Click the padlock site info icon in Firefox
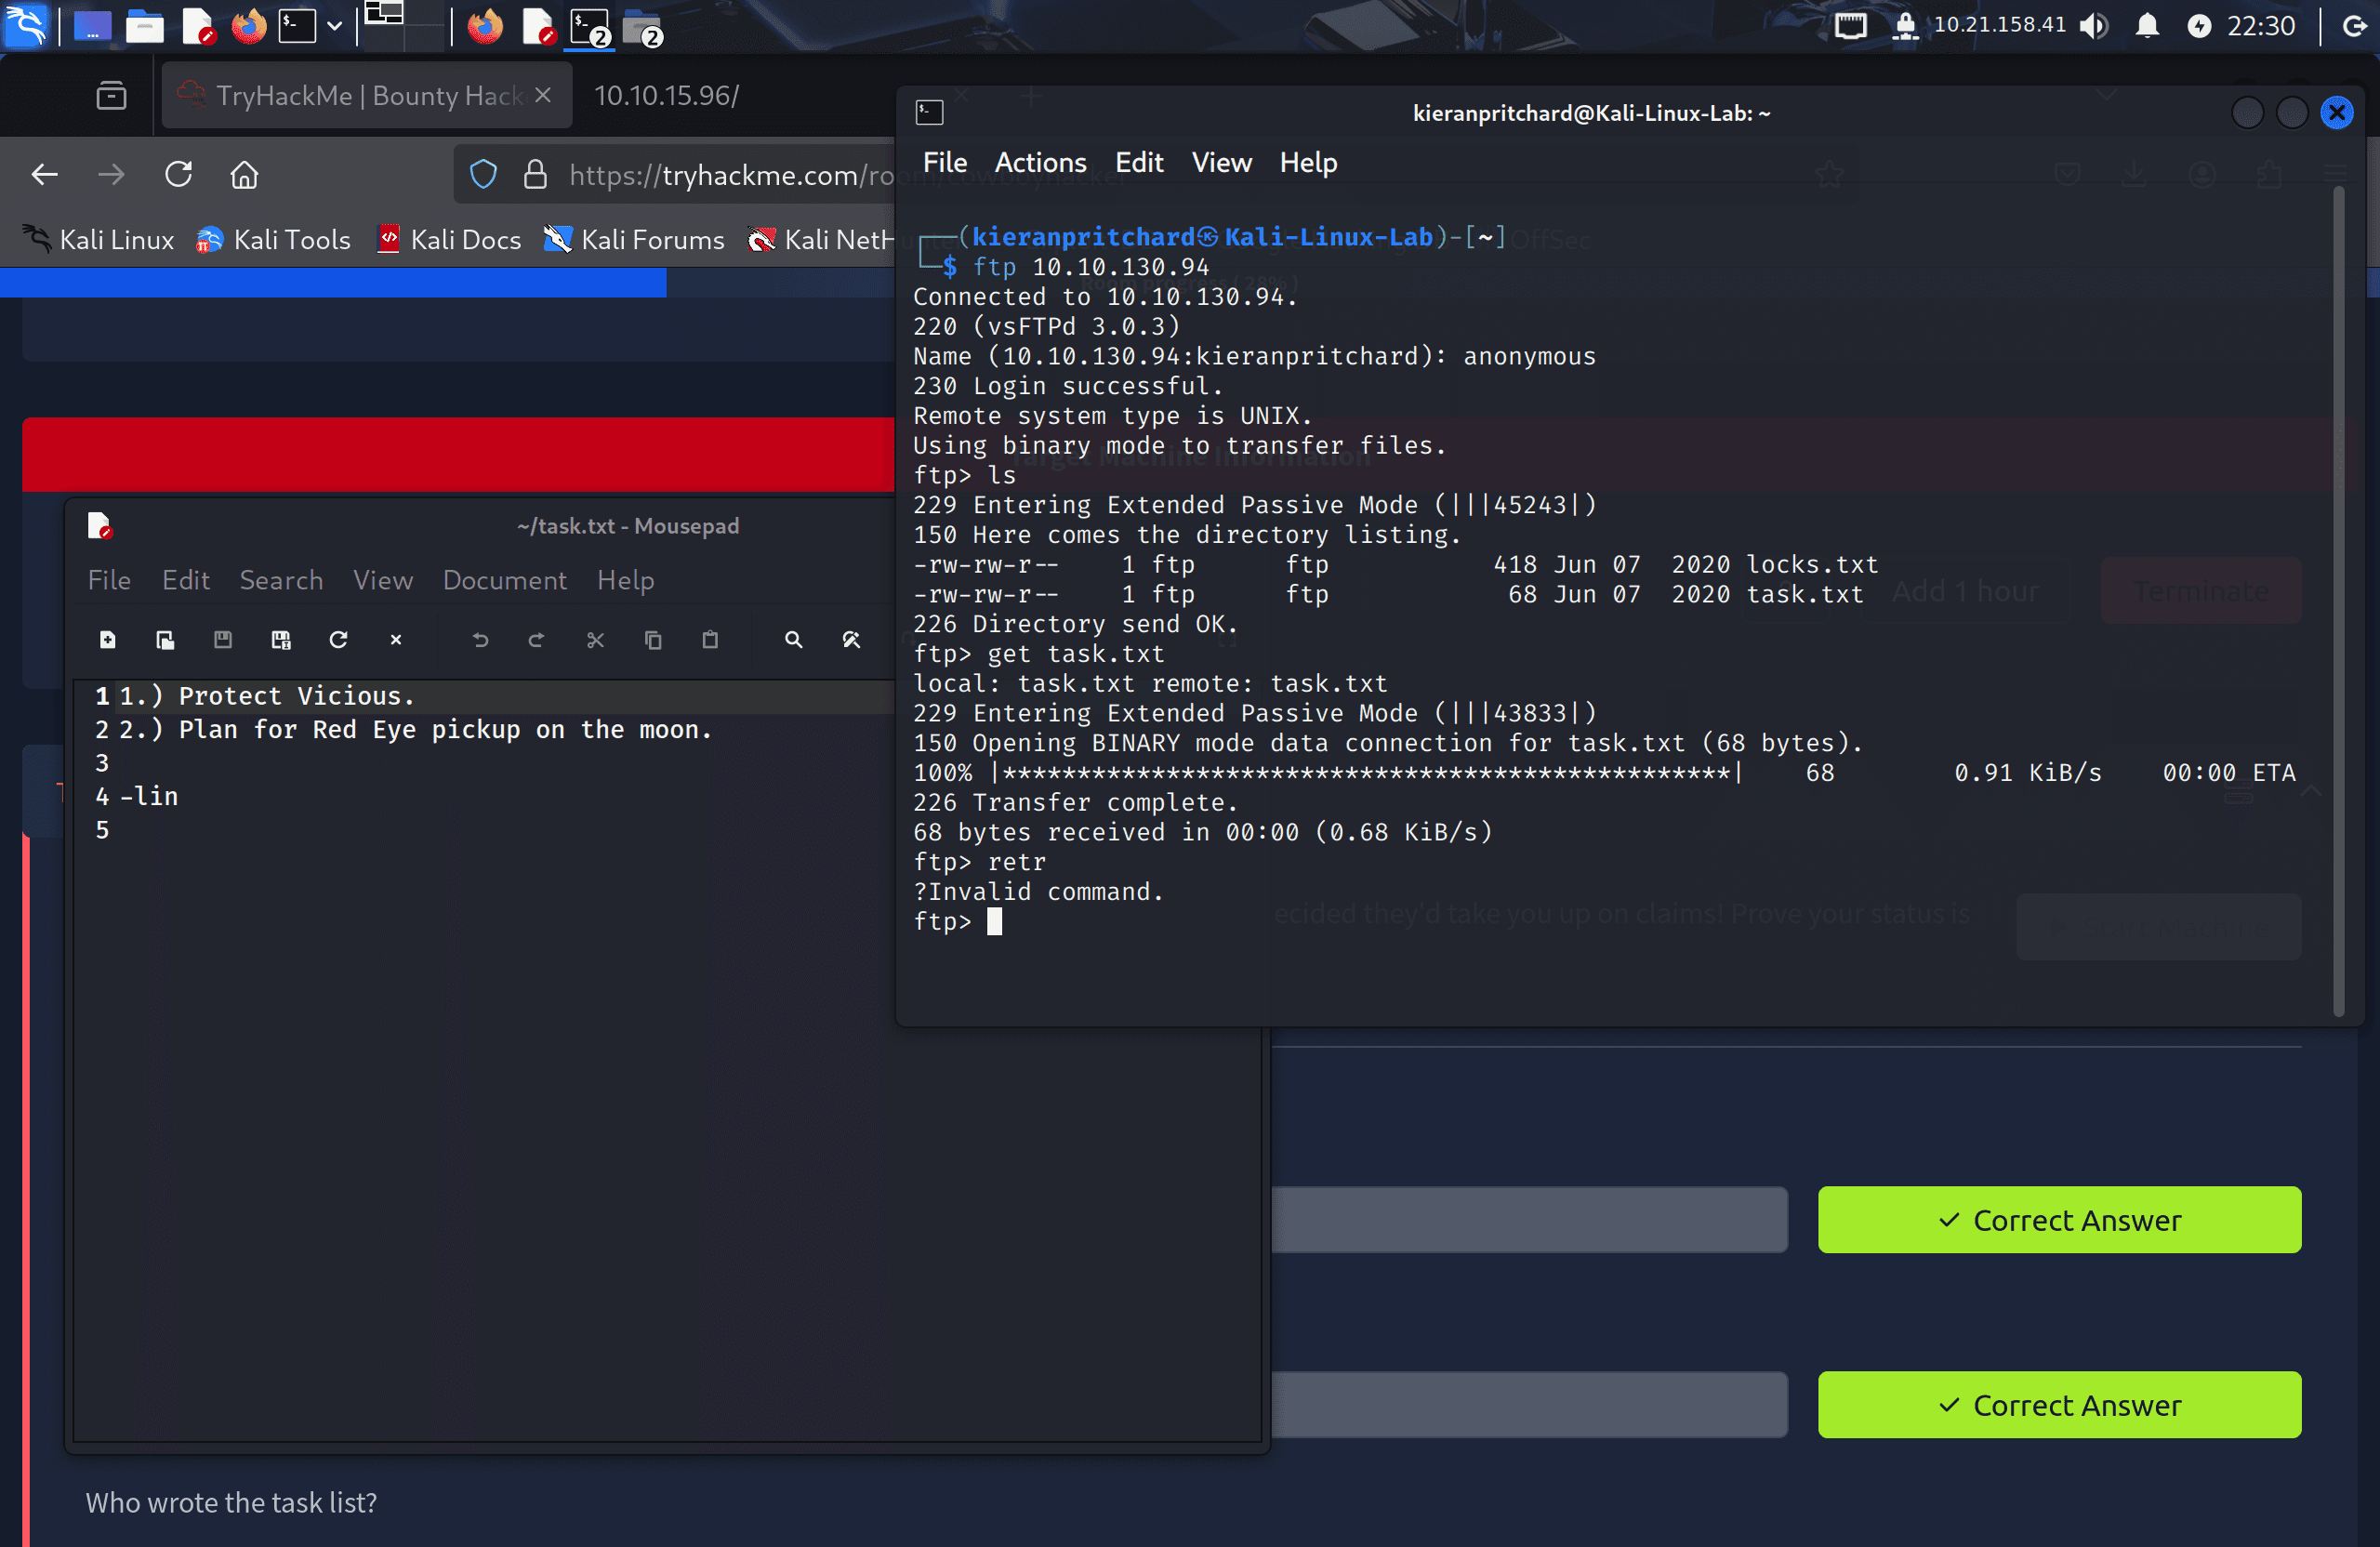 pos(535,175)
